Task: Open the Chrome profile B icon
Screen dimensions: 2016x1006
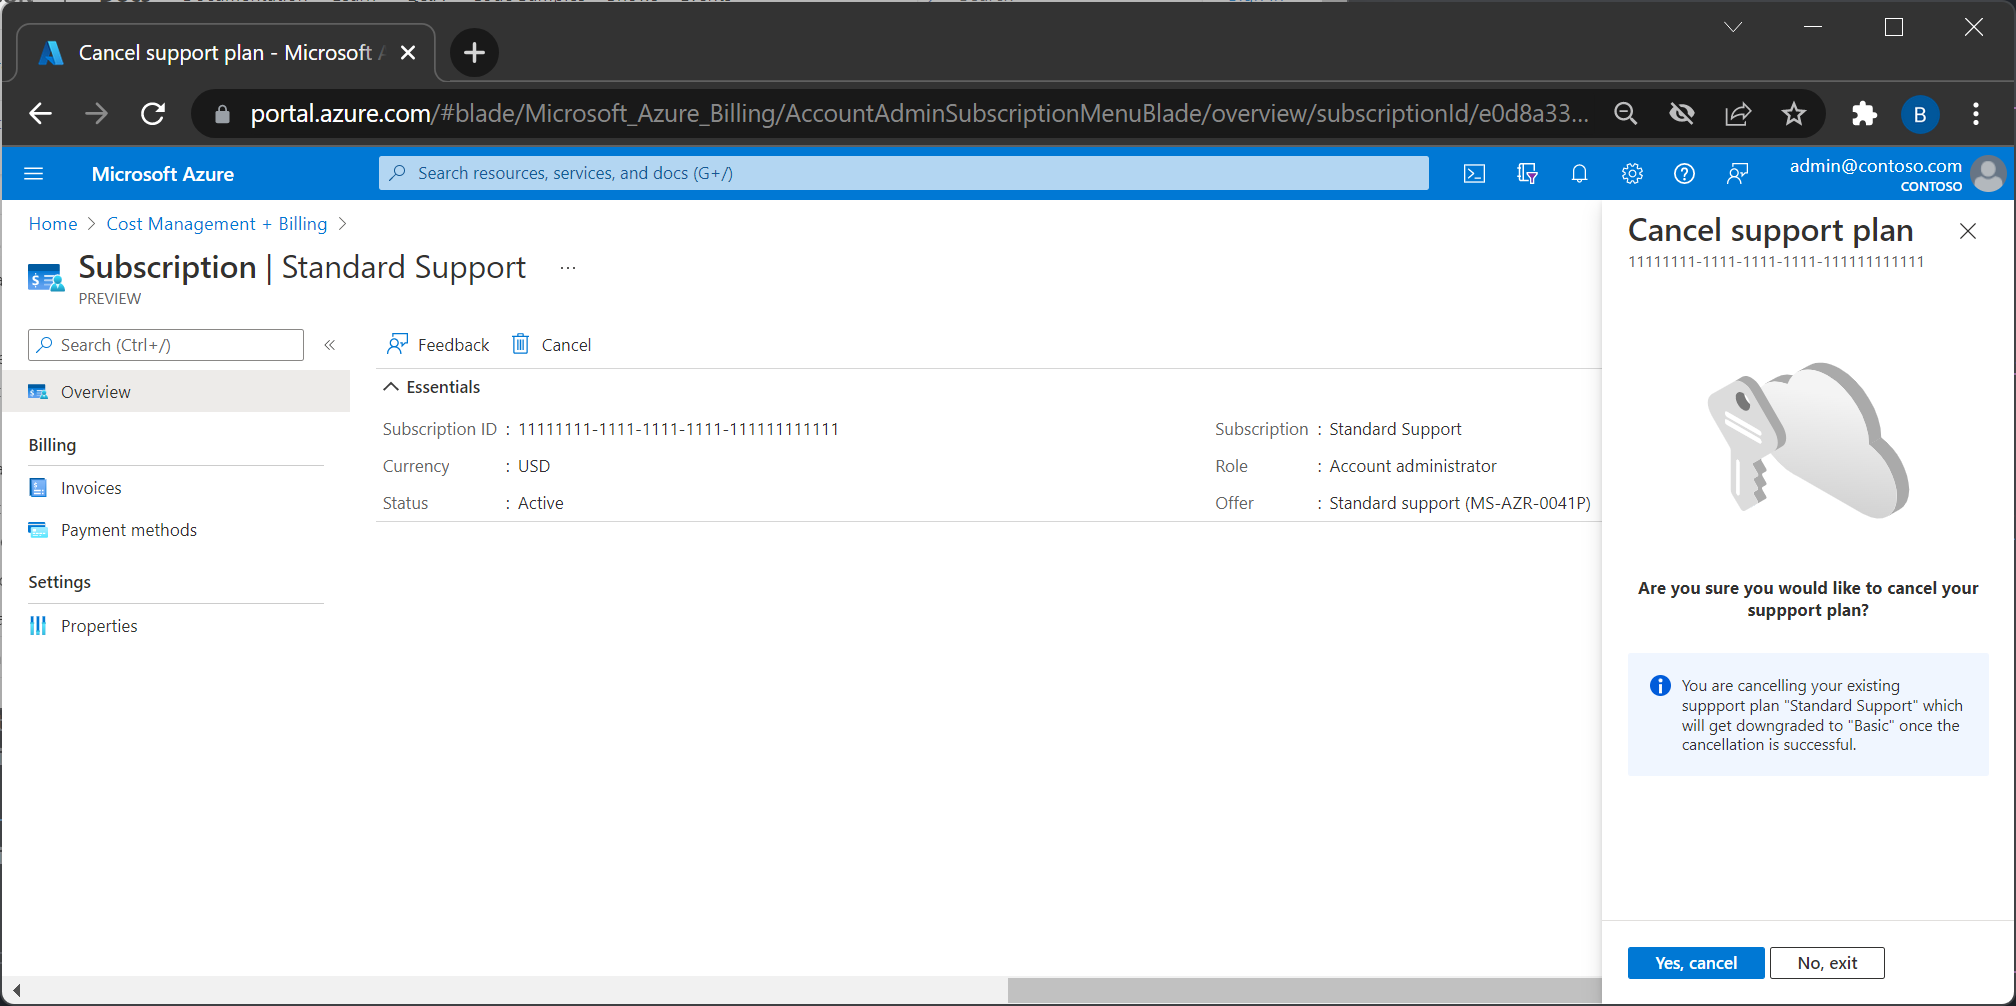Action: click(1919, 114)
